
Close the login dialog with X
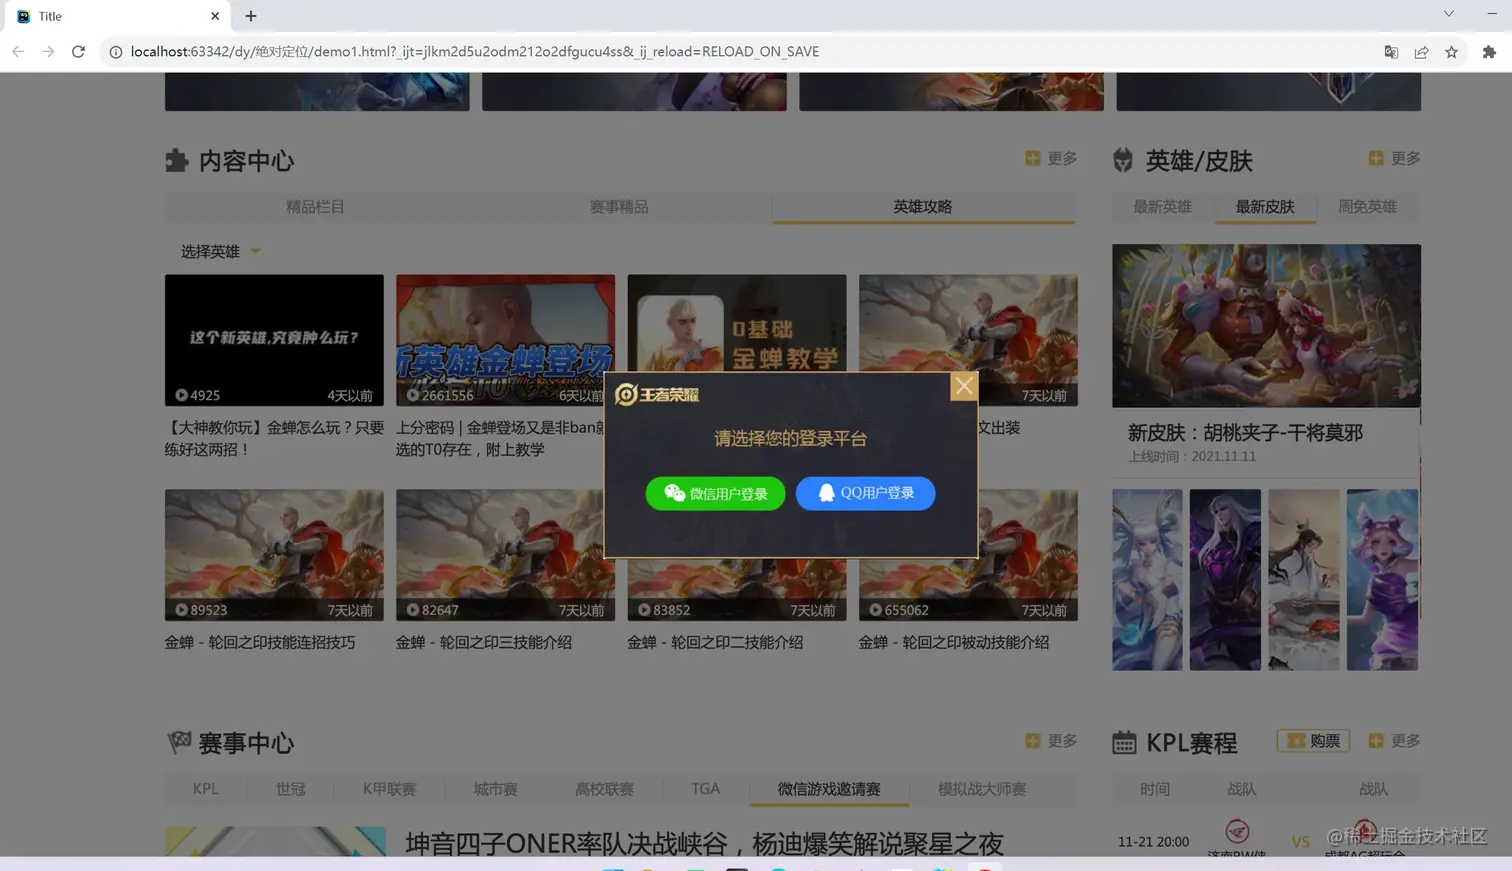pos(963,386)
